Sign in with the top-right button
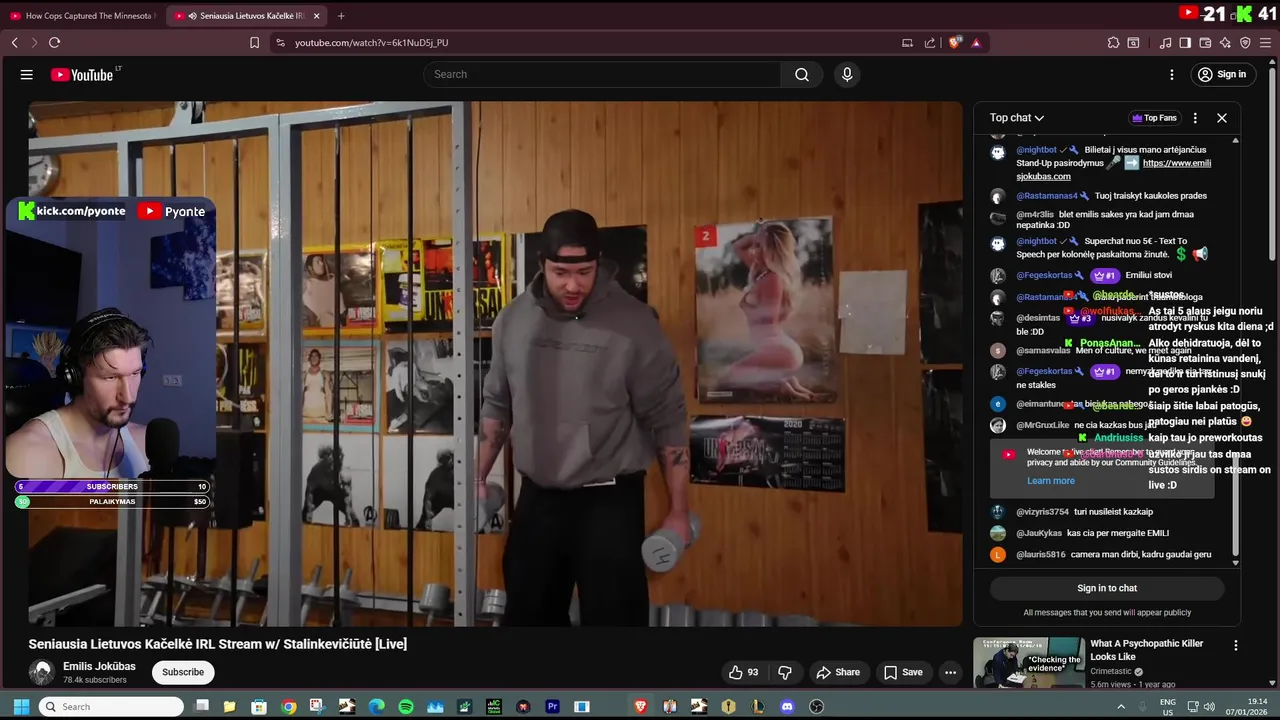The image size is (1280, 720). pos(1222,74)
